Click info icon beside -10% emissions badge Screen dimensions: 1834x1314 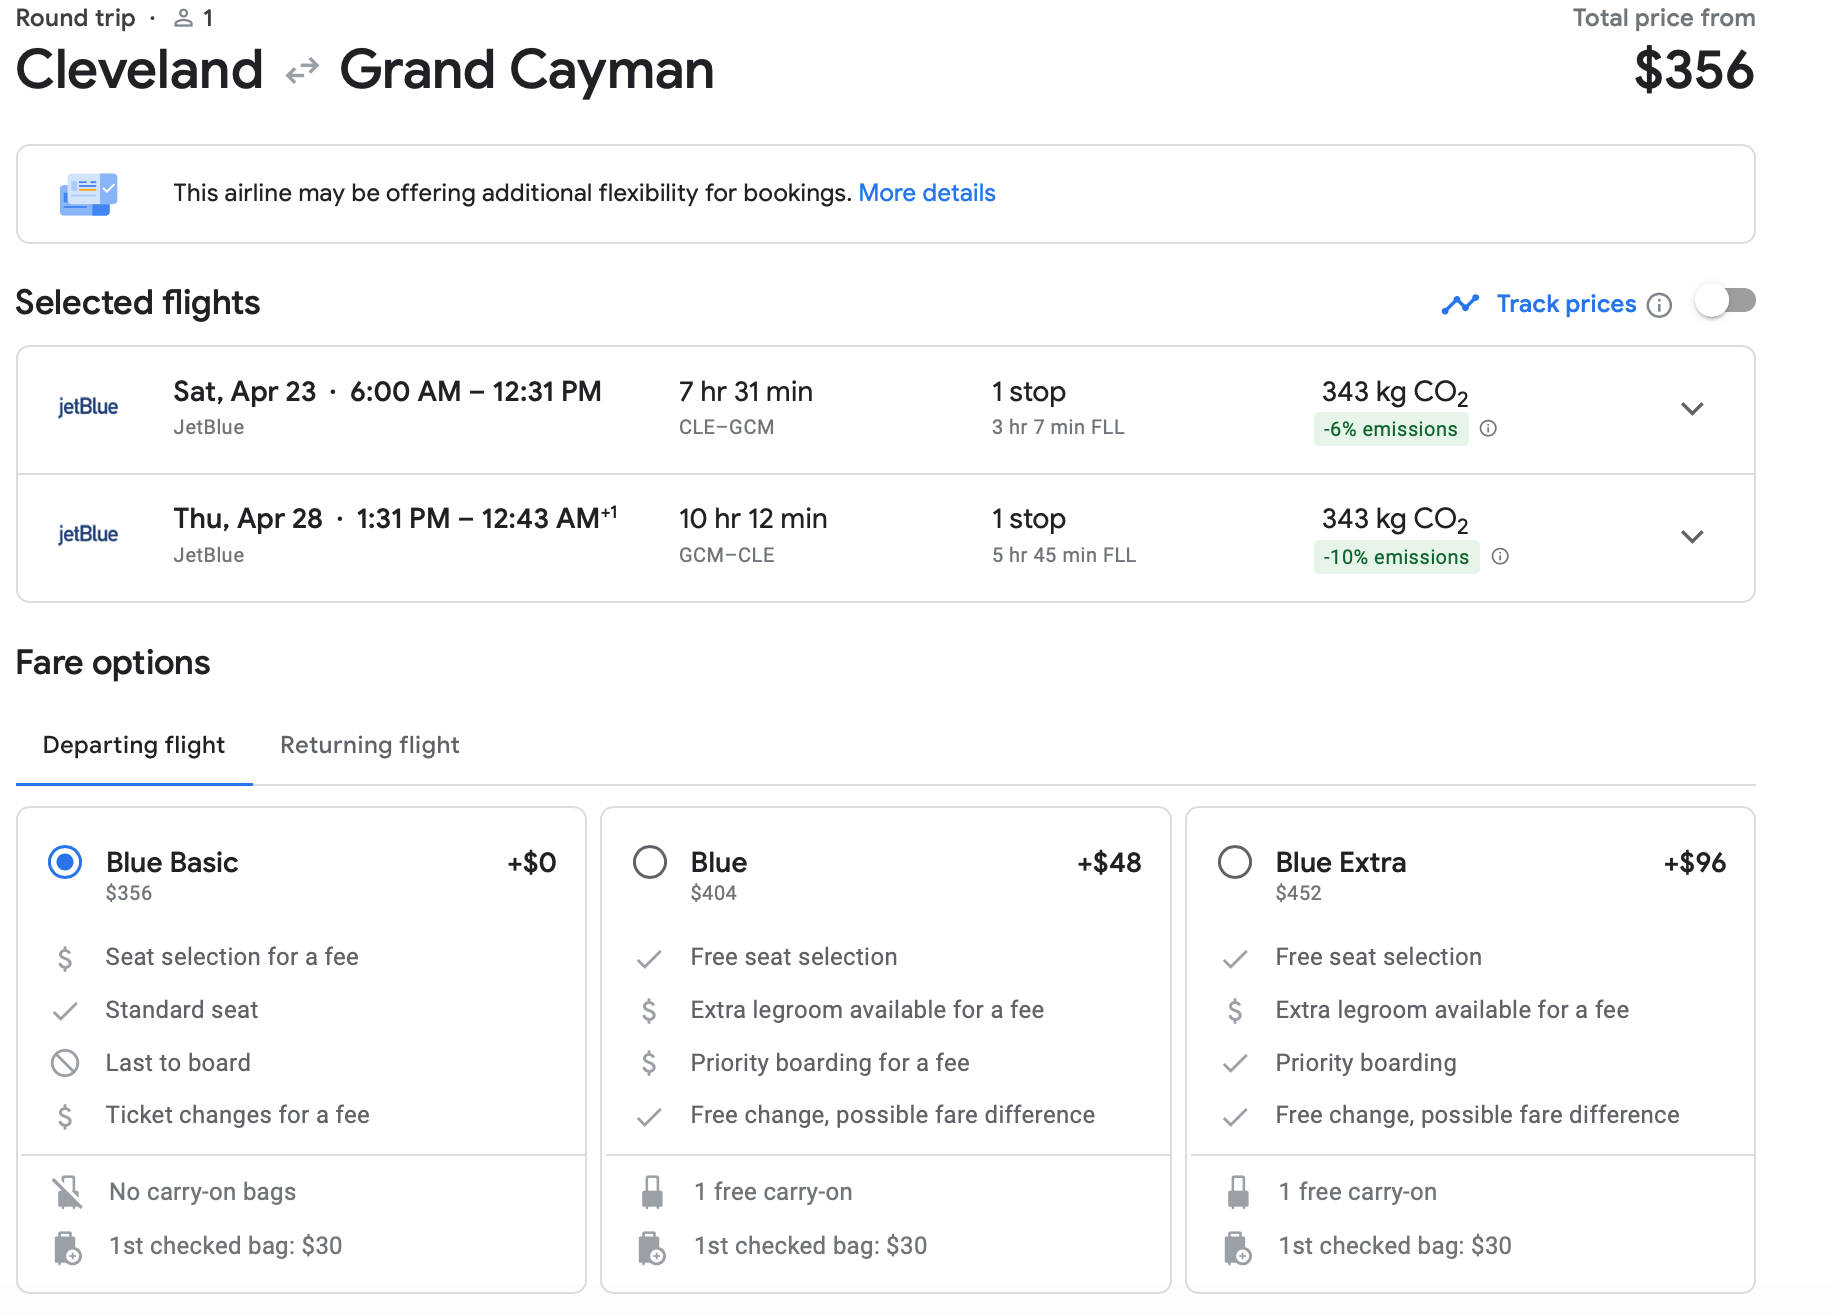point(1500,557)
